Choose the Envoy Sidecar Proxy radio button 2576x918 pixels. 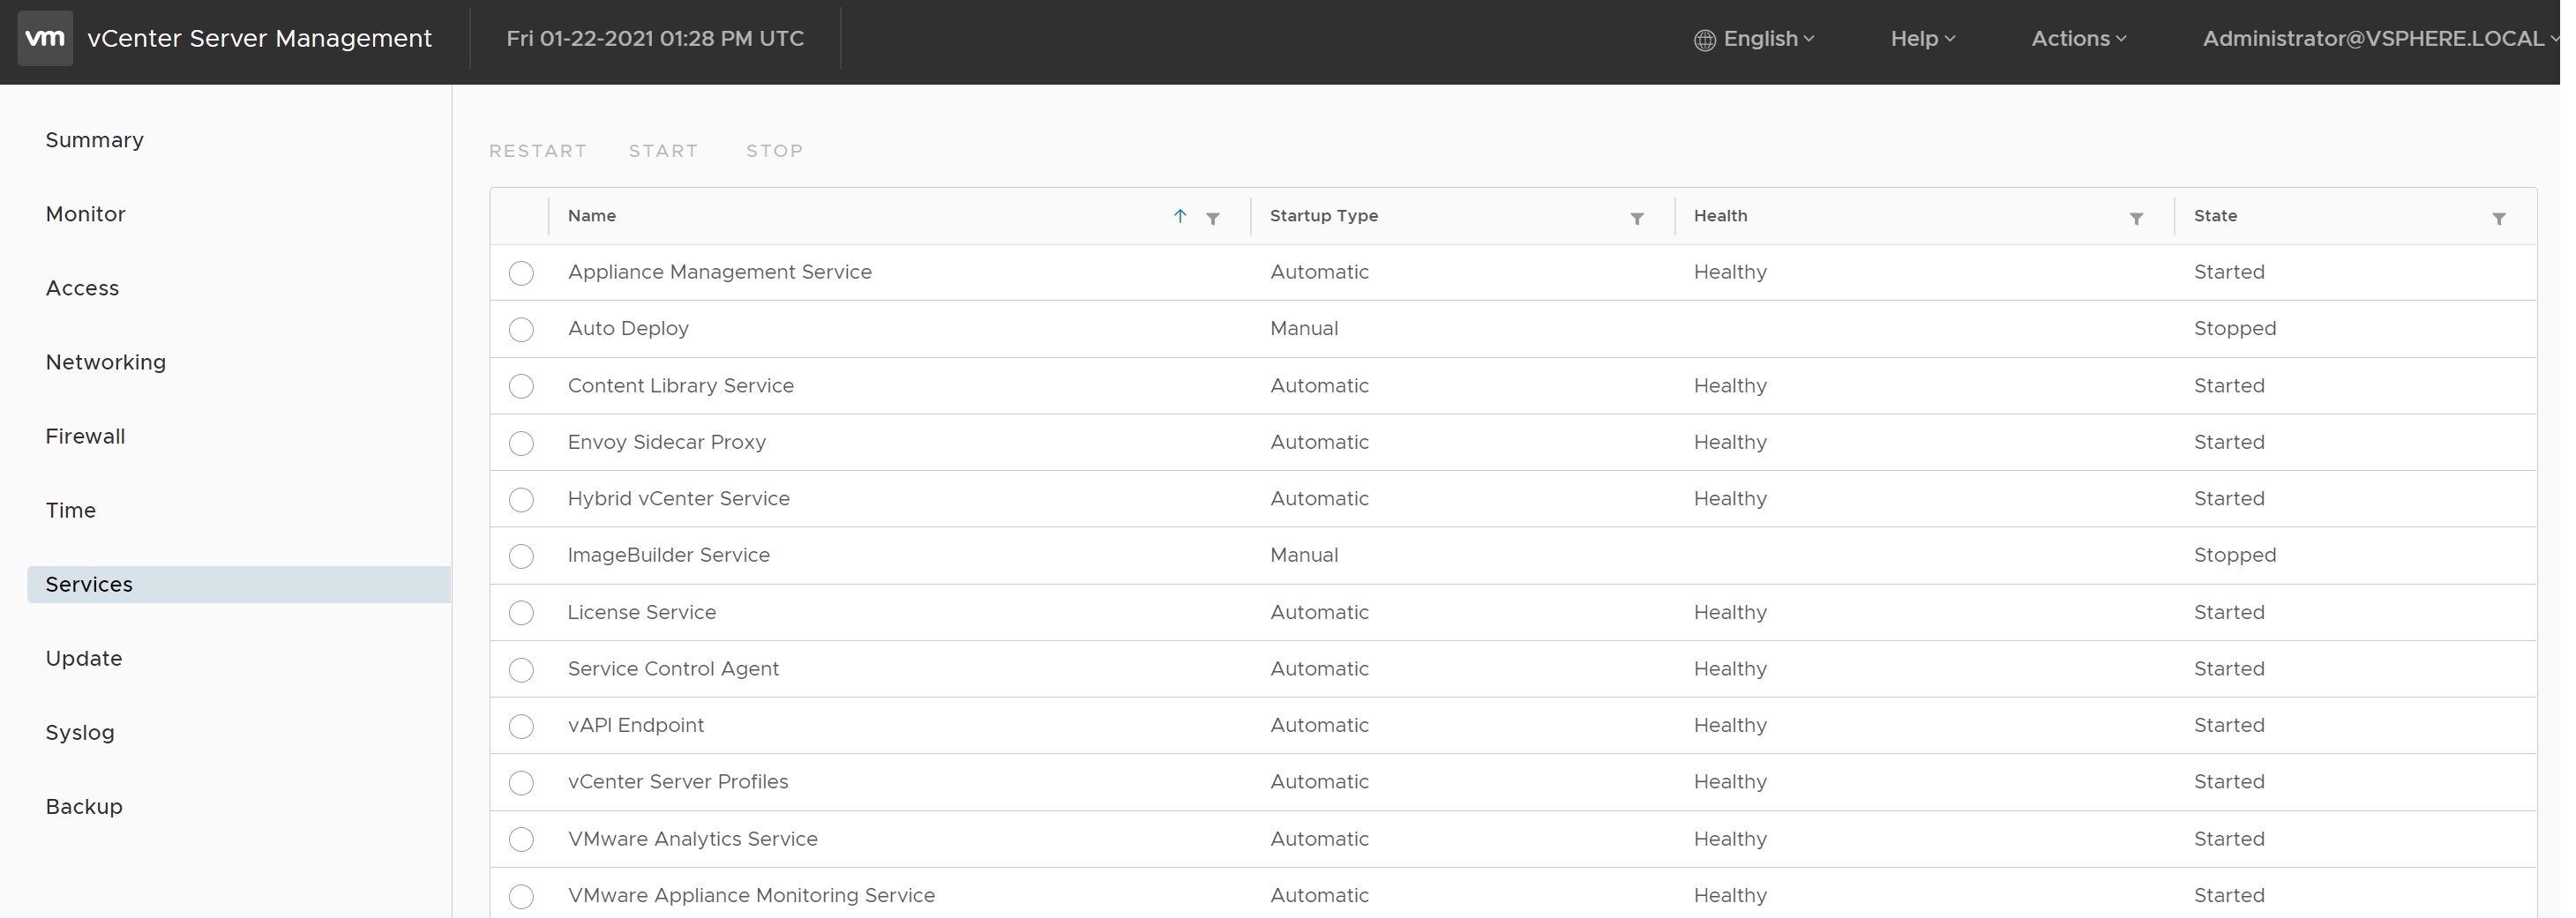tap(521, 443)
